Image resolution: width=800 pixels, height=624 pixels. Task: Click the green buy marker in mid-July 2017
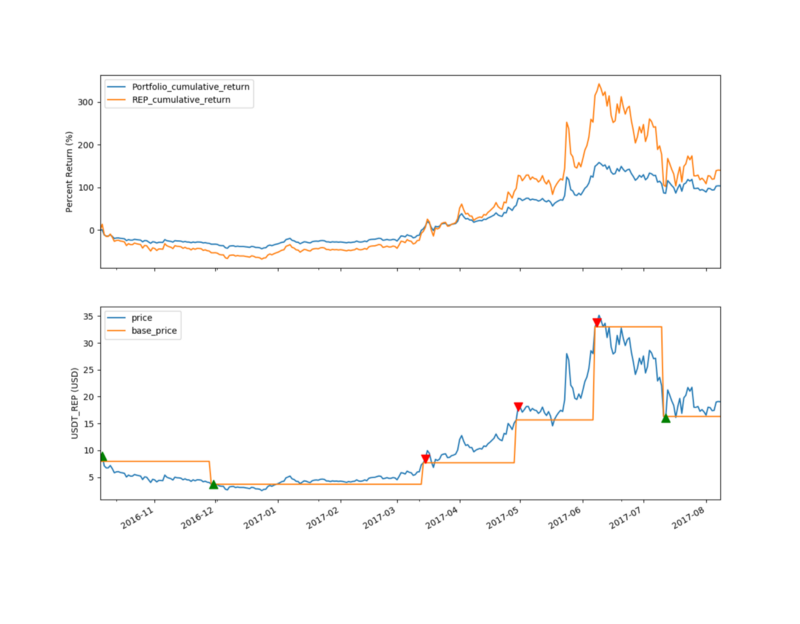[x=666, y=417]
